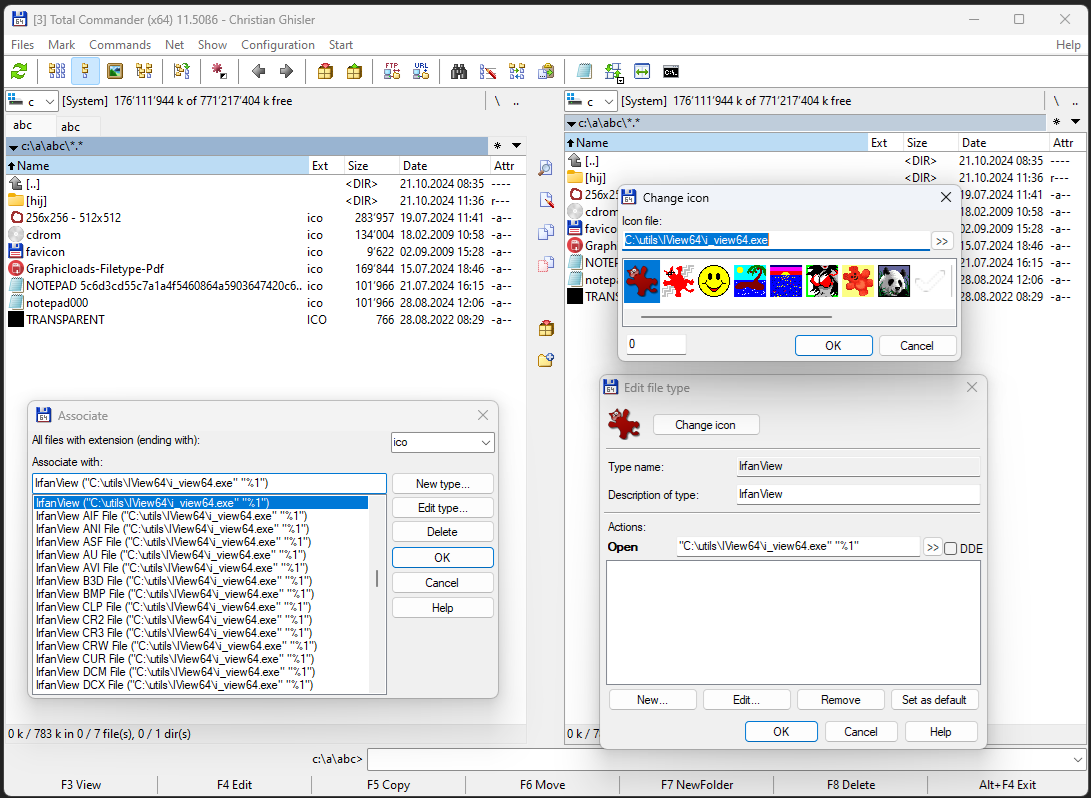Pick the palm tree beach icon

[x=750, y=282]
